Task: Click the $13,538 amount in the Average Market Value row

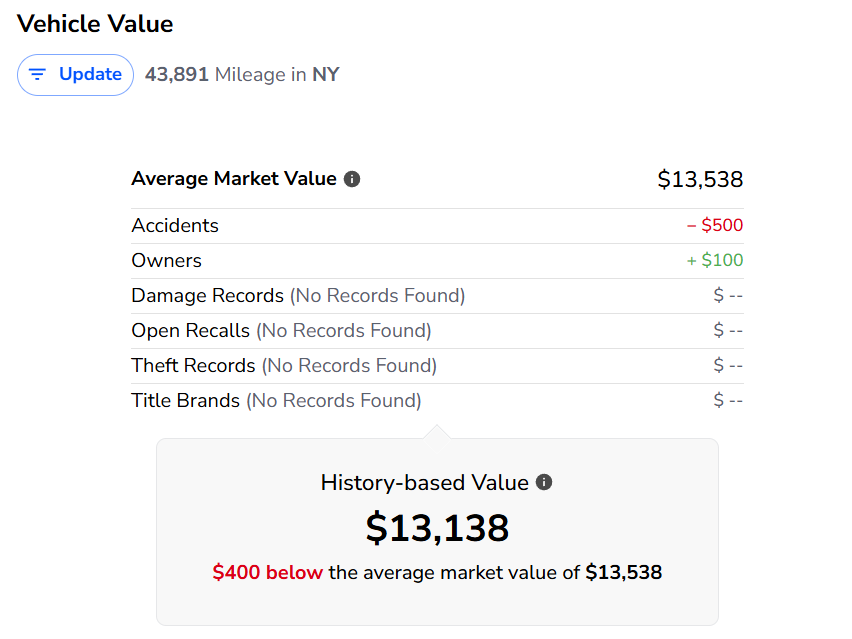Action: (700, 179)
